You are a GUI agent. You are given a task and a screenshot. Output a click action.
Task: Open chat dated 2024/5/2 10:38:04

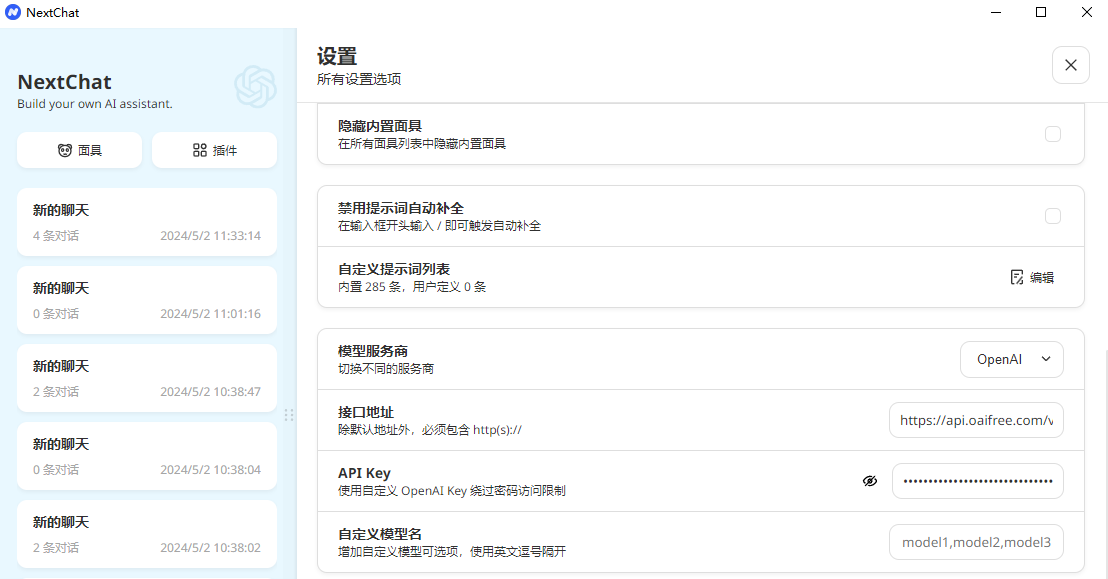[147, 456]
